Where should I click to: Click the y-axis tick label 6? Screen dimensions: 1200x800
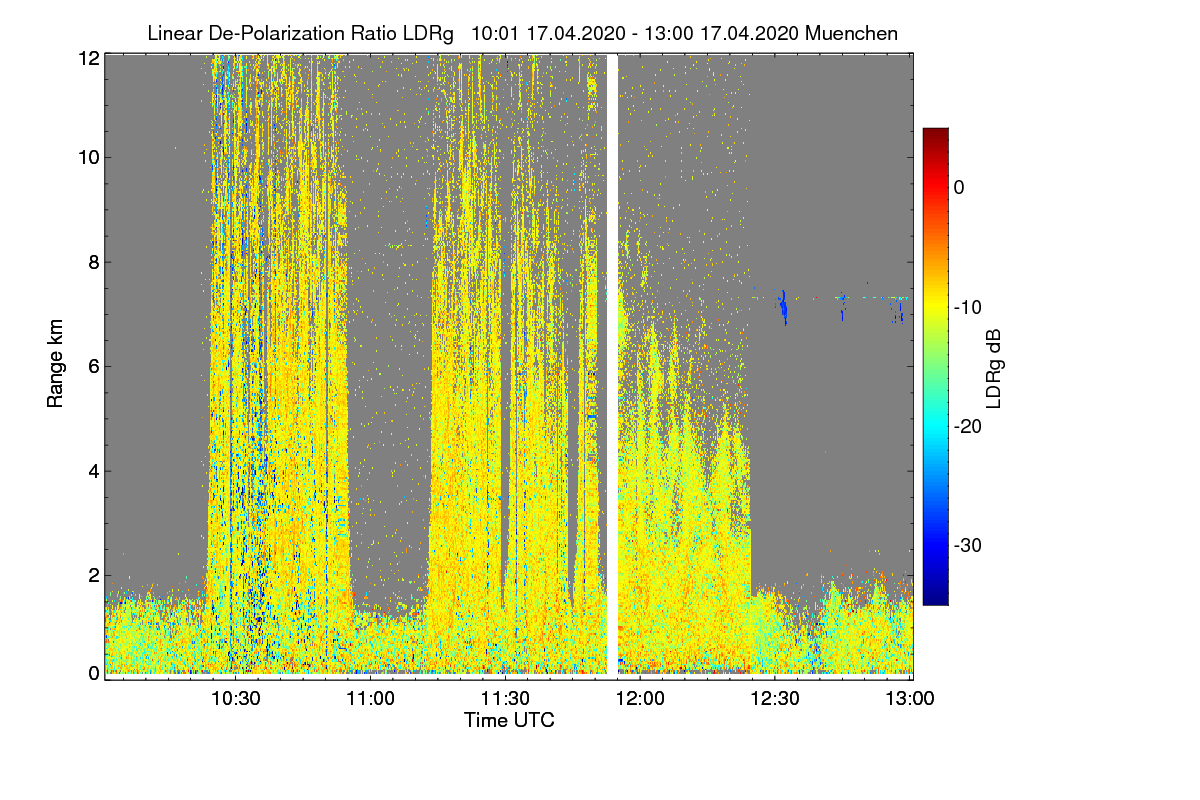point(93,366)
